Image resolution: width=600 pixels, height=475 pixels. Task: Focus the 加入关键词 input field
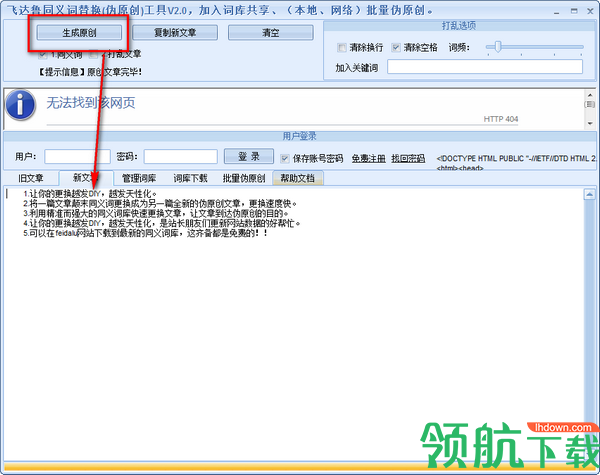[x=485, y=67]
